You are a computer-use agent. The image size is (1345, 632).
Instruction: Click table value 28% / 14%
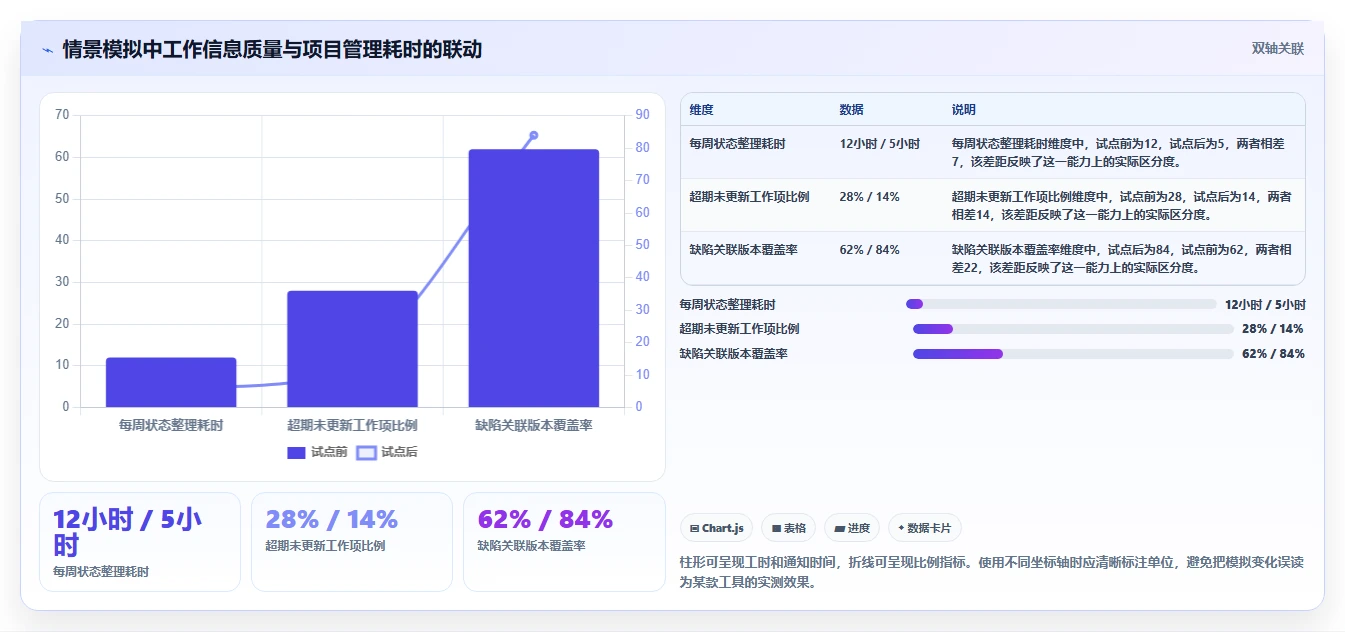tap(869, 197)
